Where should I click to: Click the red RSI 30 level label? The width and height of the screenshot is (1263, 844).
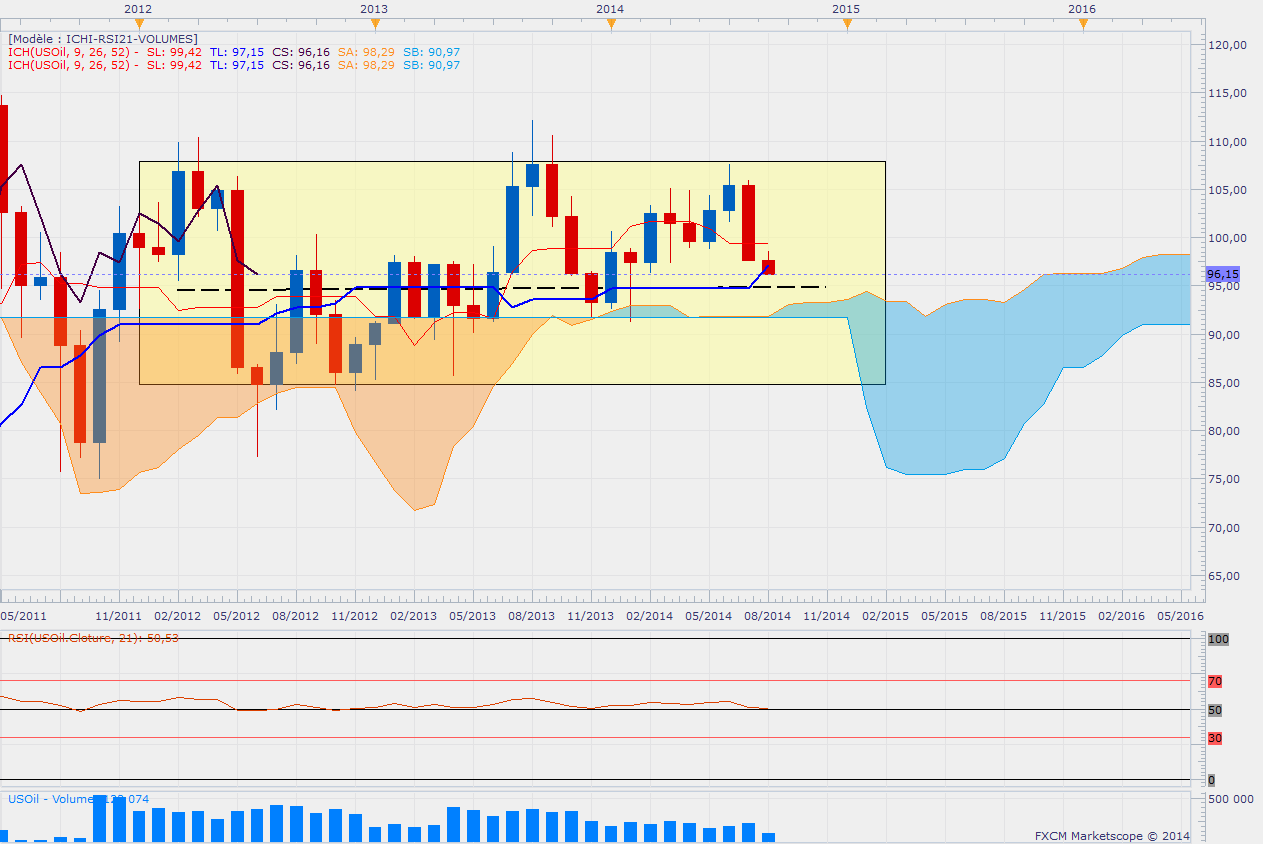tap(1215, 738)
